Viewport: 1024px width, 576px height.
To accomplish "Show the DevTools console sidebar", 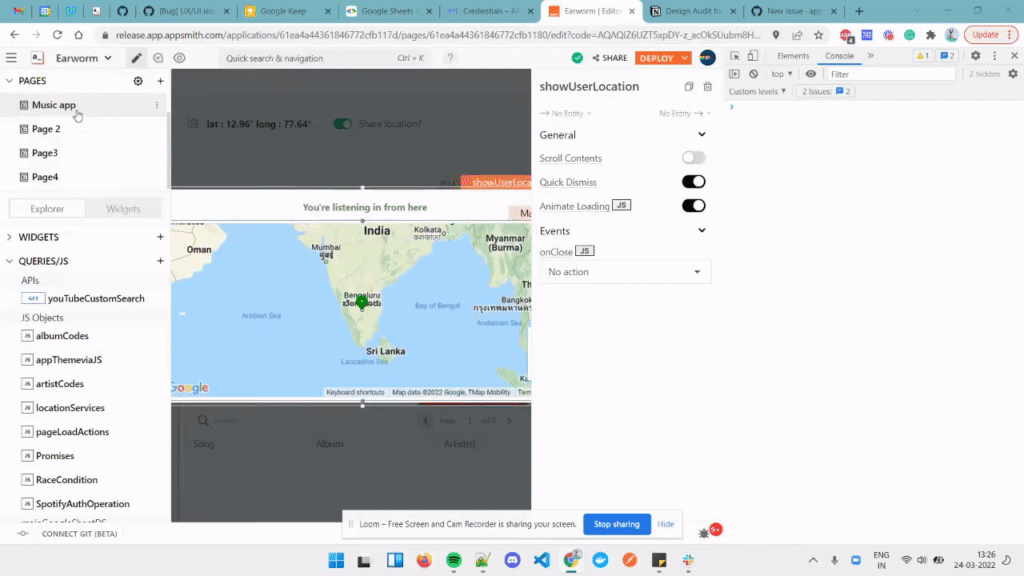I will [x=735, y=74].
